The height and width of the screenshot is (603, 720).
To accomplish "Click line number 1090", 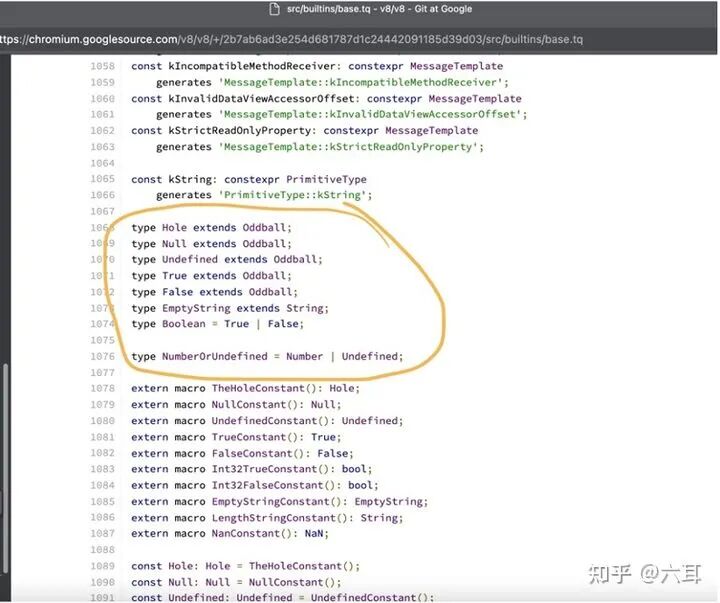I will [102, 582].
